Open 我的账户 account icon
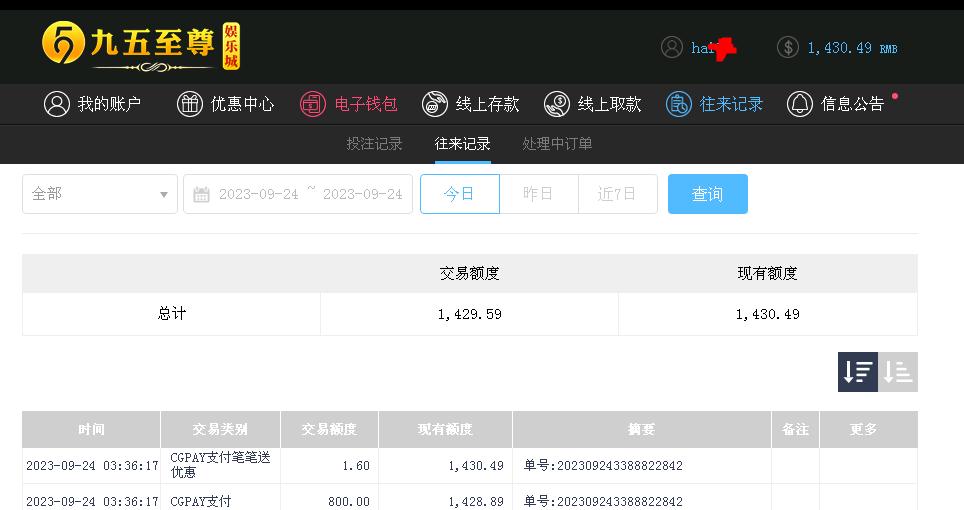 (57, 104)
